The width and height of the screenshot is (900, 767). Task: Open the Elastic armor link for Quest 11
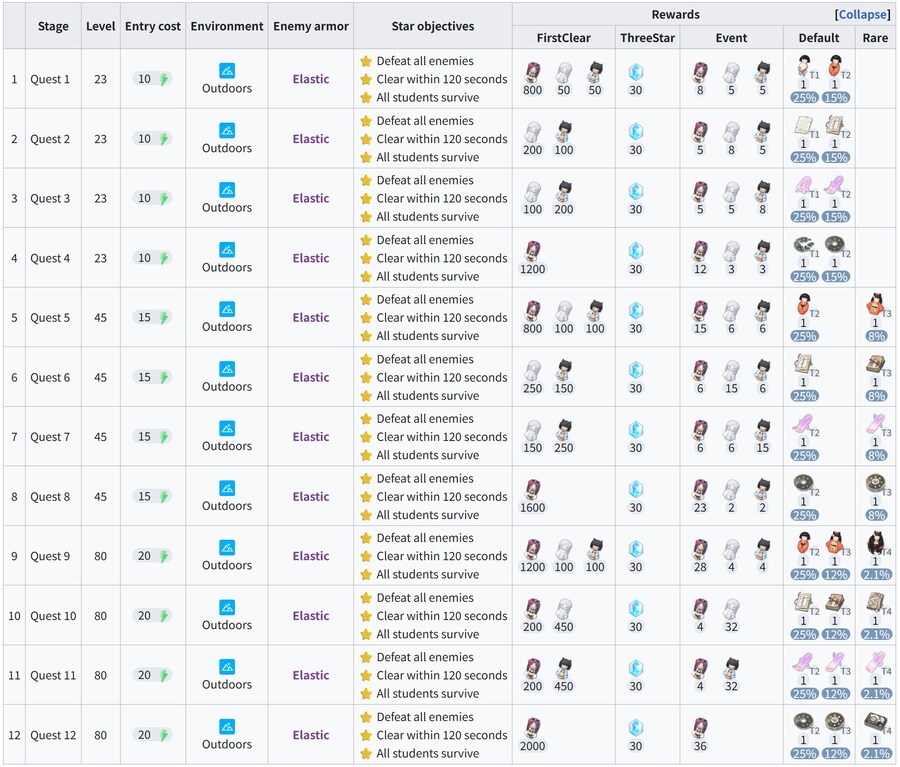tap(310, 676)
